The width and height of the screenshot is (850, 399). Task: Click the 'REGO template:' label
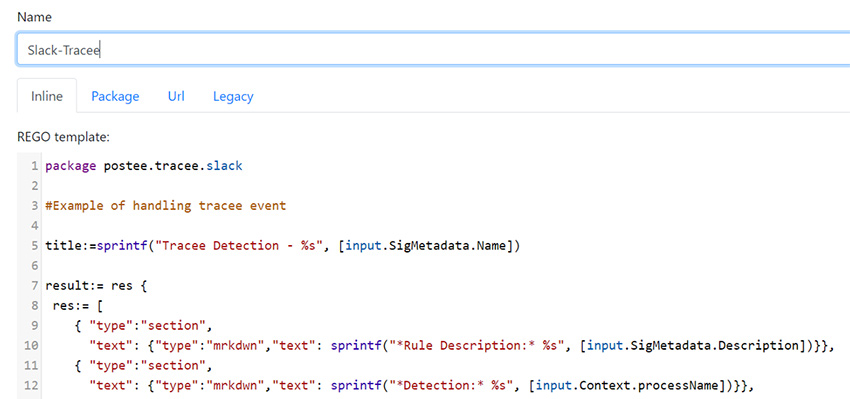point(63,138)
